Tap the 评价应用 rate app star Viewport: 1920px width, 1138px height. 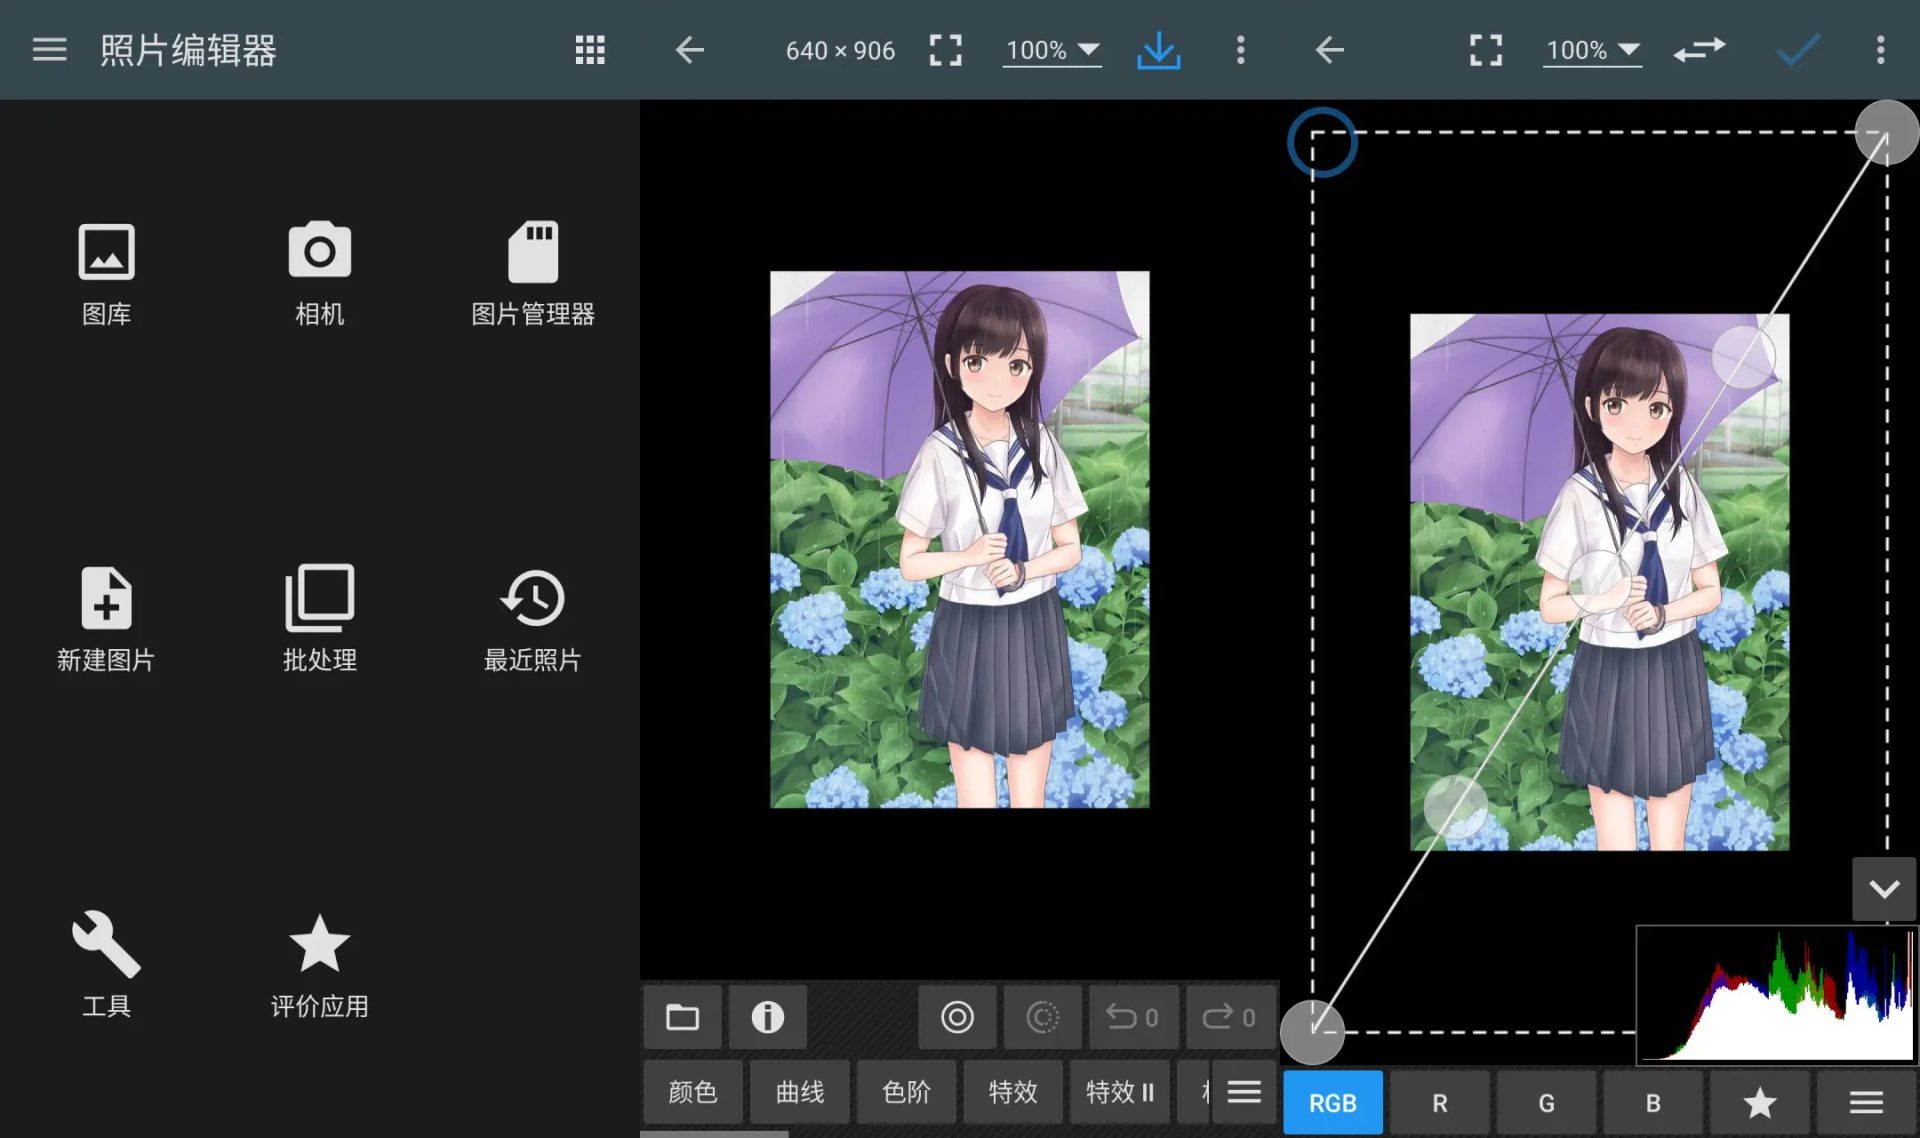click(319, 964)
